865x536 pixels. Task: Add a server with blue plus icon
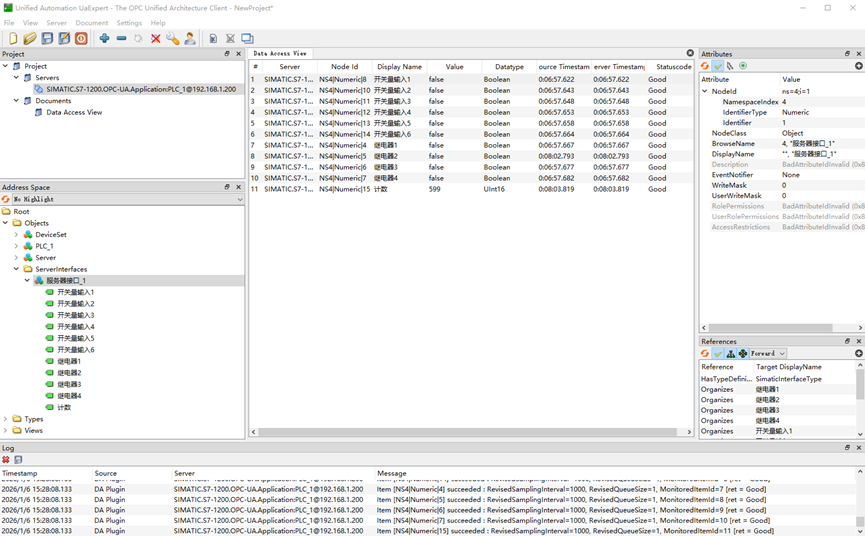[104, 38]
